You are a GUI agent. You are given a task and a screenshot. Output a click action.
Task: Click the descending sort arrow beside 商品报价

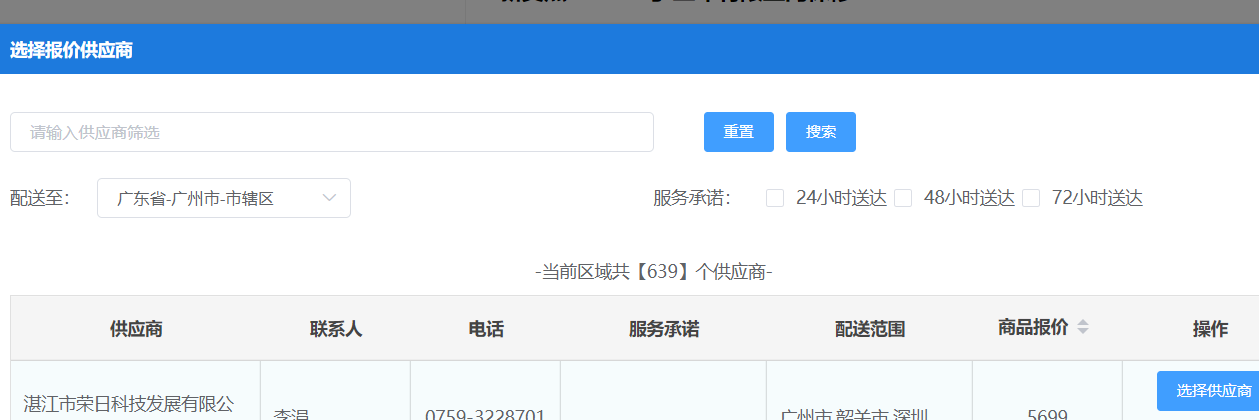tap(1083, 332)
